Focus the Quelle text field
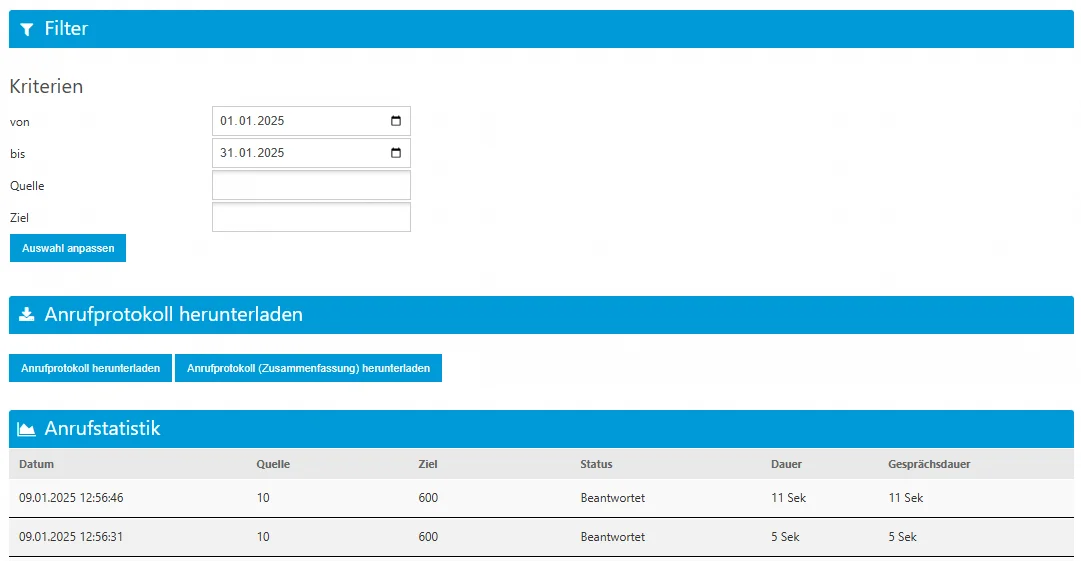 click(311, 185)
